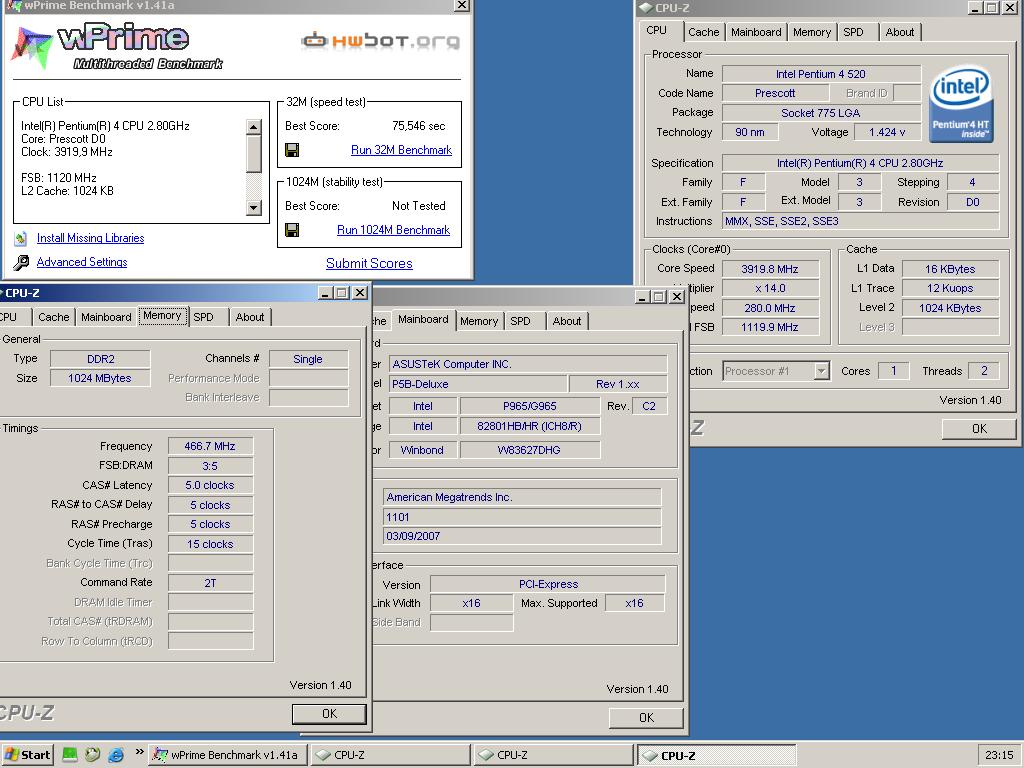The height and width of the screenshot is (768, 1024).
Task: Open Mainboard tab in Memory CPU-Z window
Action: (x=106, y=317)
